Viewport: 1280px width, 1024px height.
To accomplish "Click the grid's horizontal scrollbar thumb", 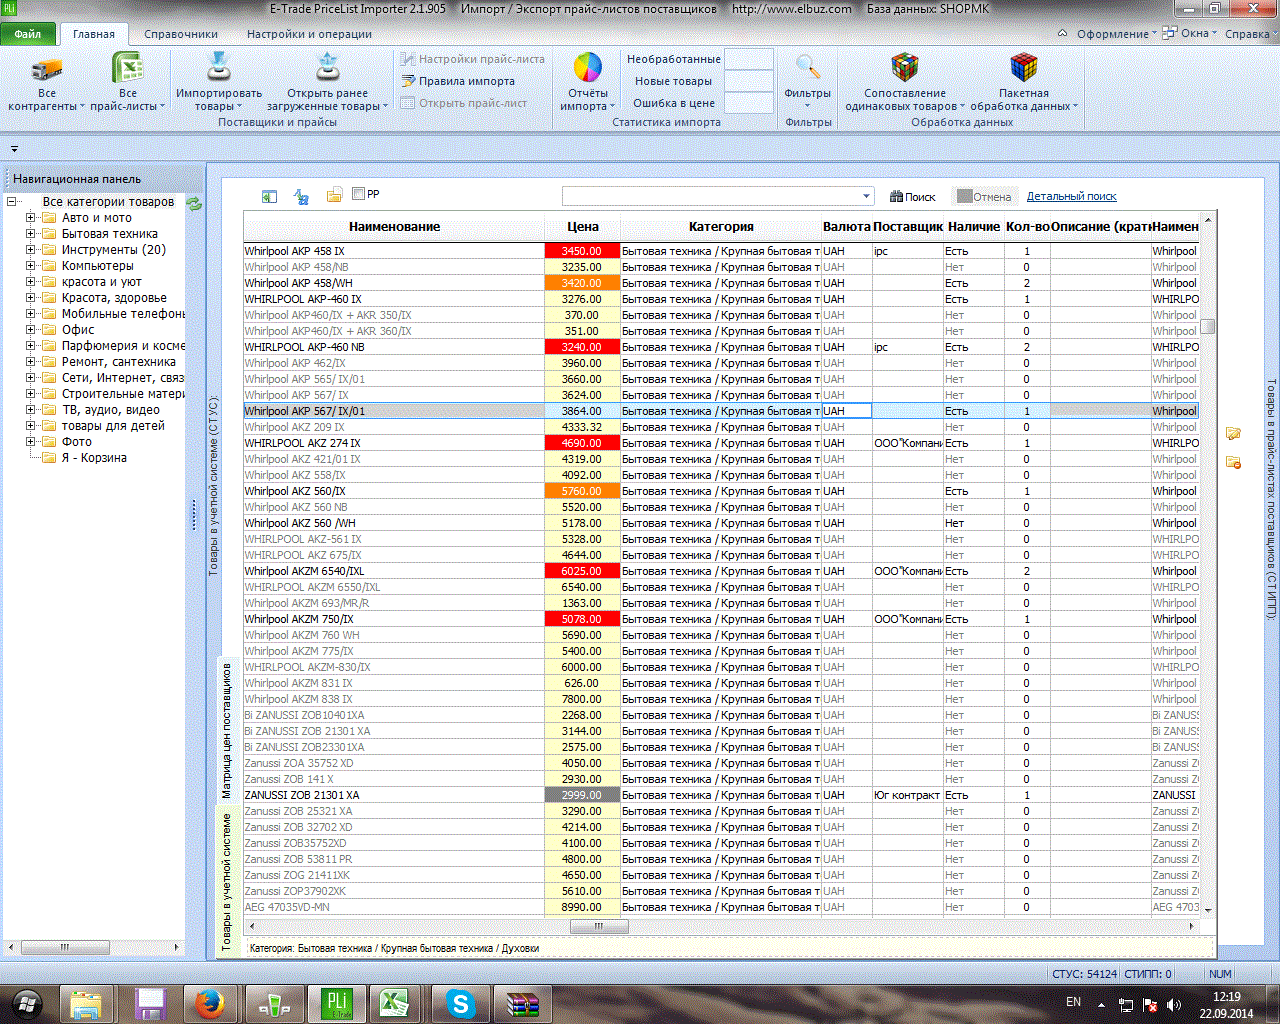I will click(x=599, y=927).
